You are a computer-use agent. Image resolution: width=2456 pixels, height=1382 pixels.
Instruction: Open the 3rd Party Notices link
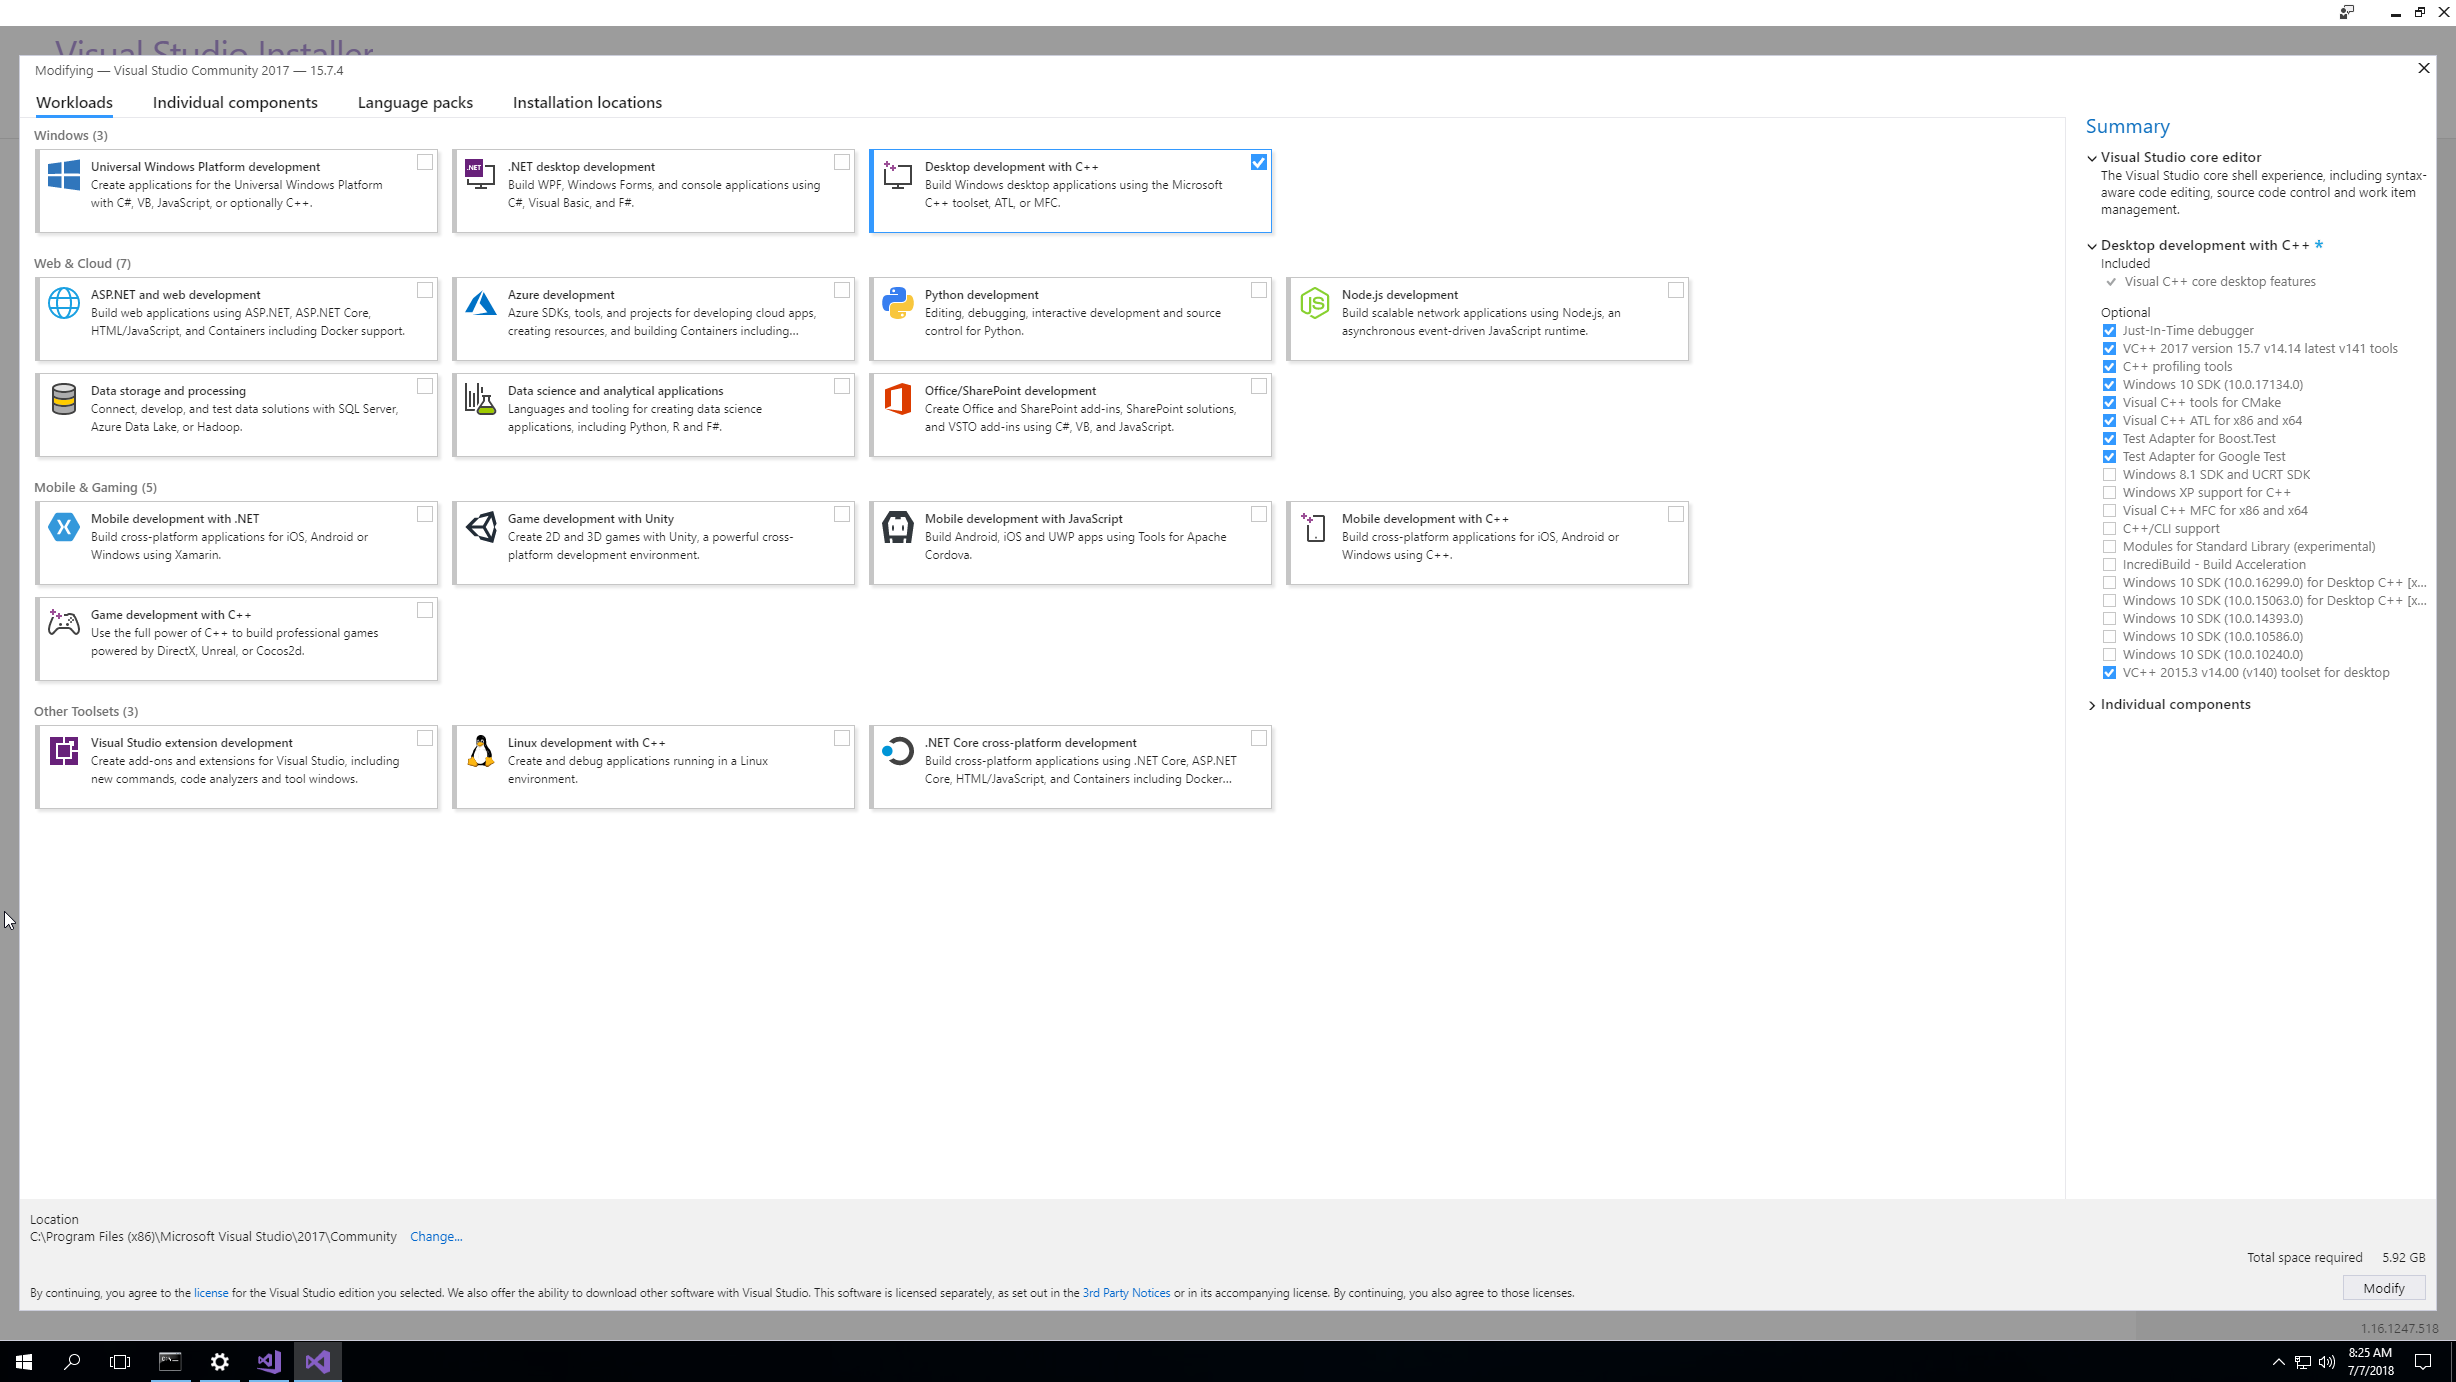[1126, 1292]
